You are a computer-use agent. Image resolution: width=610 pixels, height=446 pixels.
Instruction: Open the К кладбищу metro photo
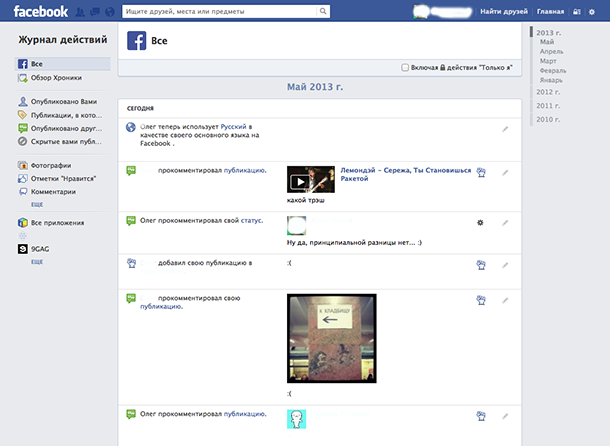pyautogui.click(x=332, y=339)
